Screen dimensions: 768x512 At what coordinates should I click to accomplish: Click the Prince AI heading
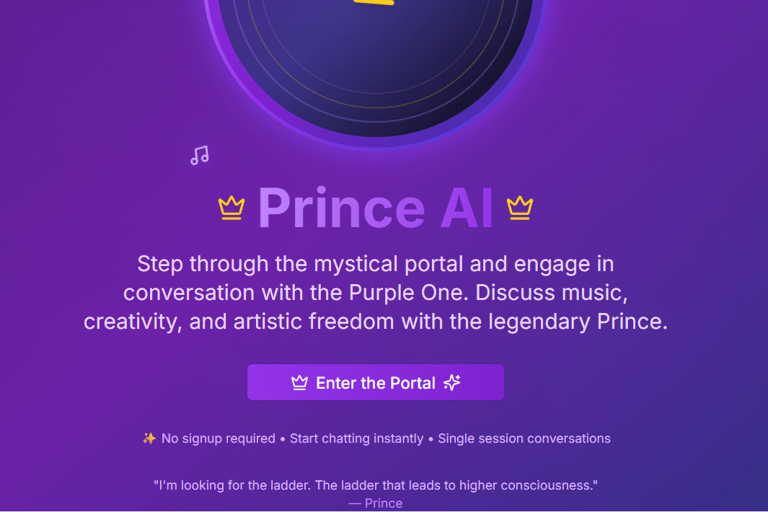tap(375, 208)
